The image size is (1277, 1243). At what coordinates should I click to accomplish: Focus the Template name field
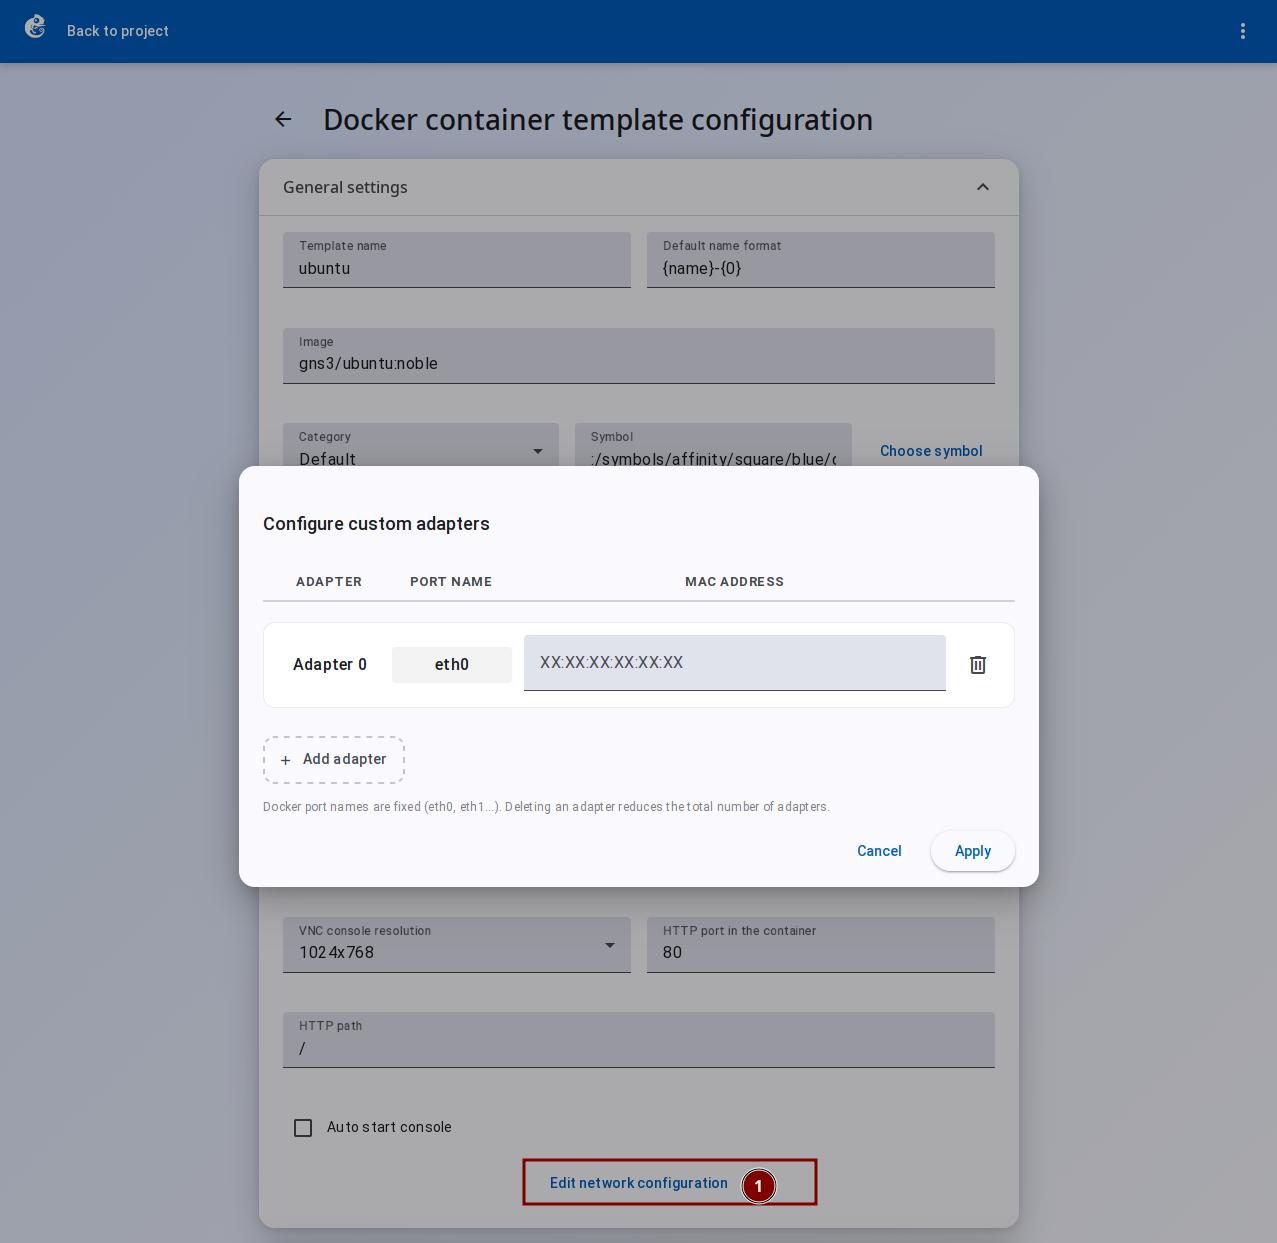pyautogui.click(x=457, y=260)
